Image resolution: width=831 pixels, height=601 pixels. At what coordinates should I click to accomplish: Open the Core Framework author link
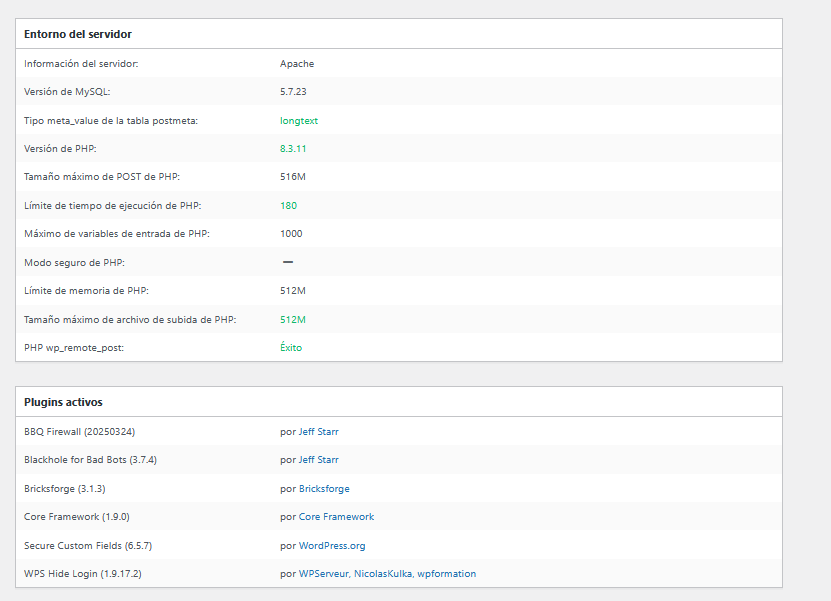tap(336, 517)
